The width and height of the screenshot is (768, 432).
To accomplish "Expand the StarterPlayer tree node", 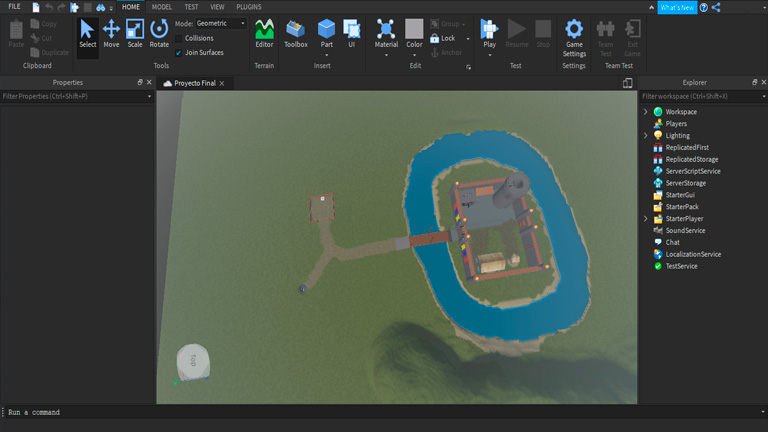I will pos(645,219).
